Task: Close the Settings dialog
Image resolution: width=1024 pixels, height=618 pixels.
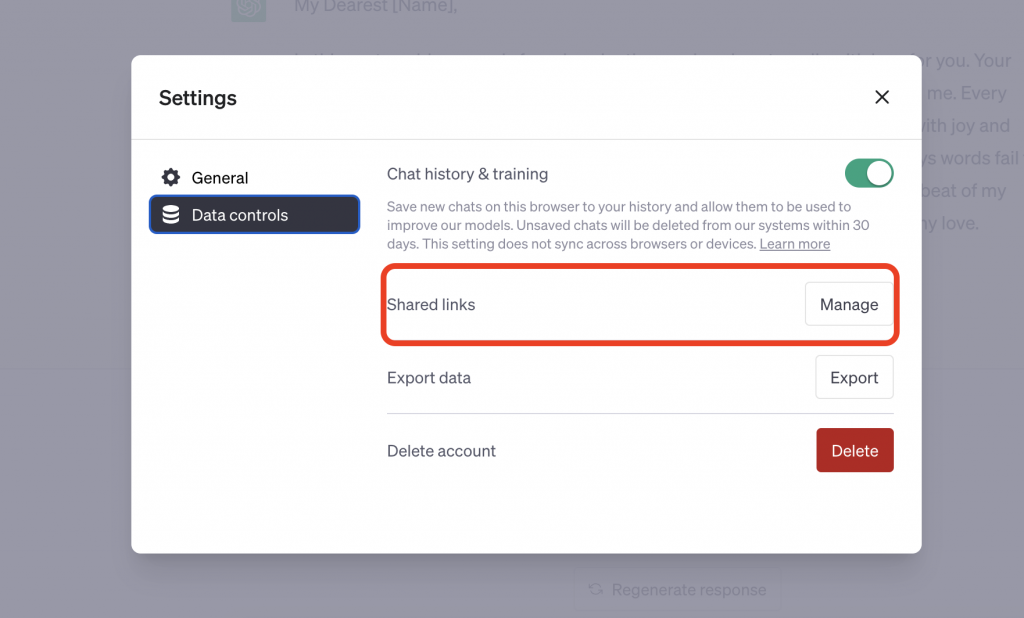Action: click(x=882, y=97)
